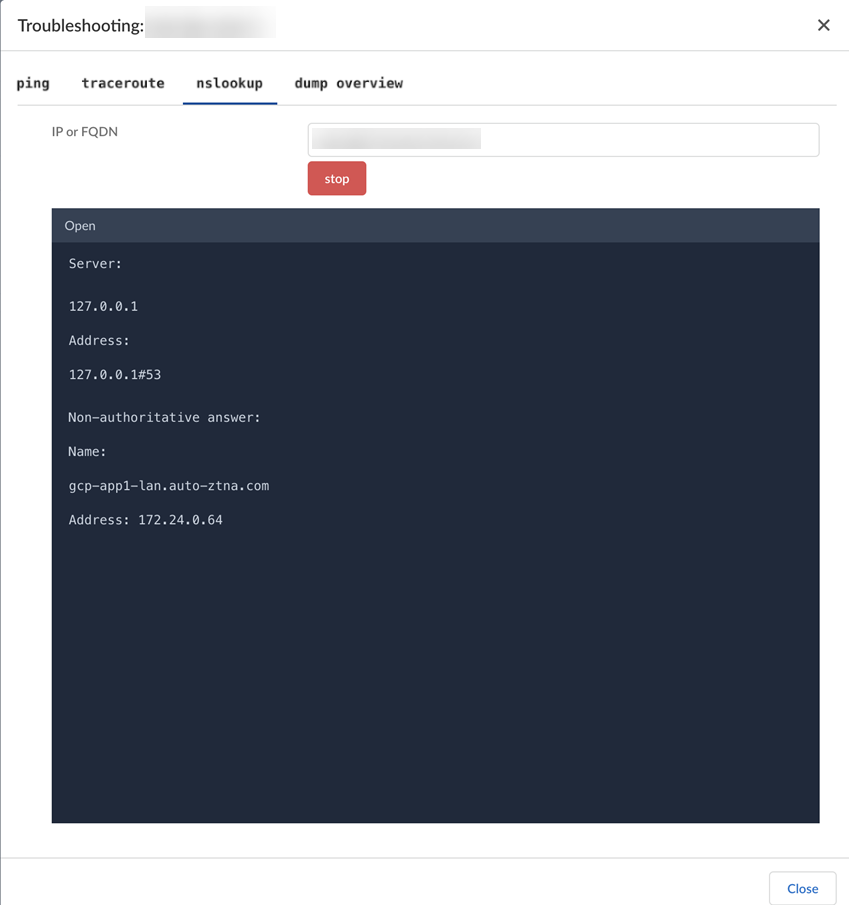View the dump overview tab

pos(348,83)
